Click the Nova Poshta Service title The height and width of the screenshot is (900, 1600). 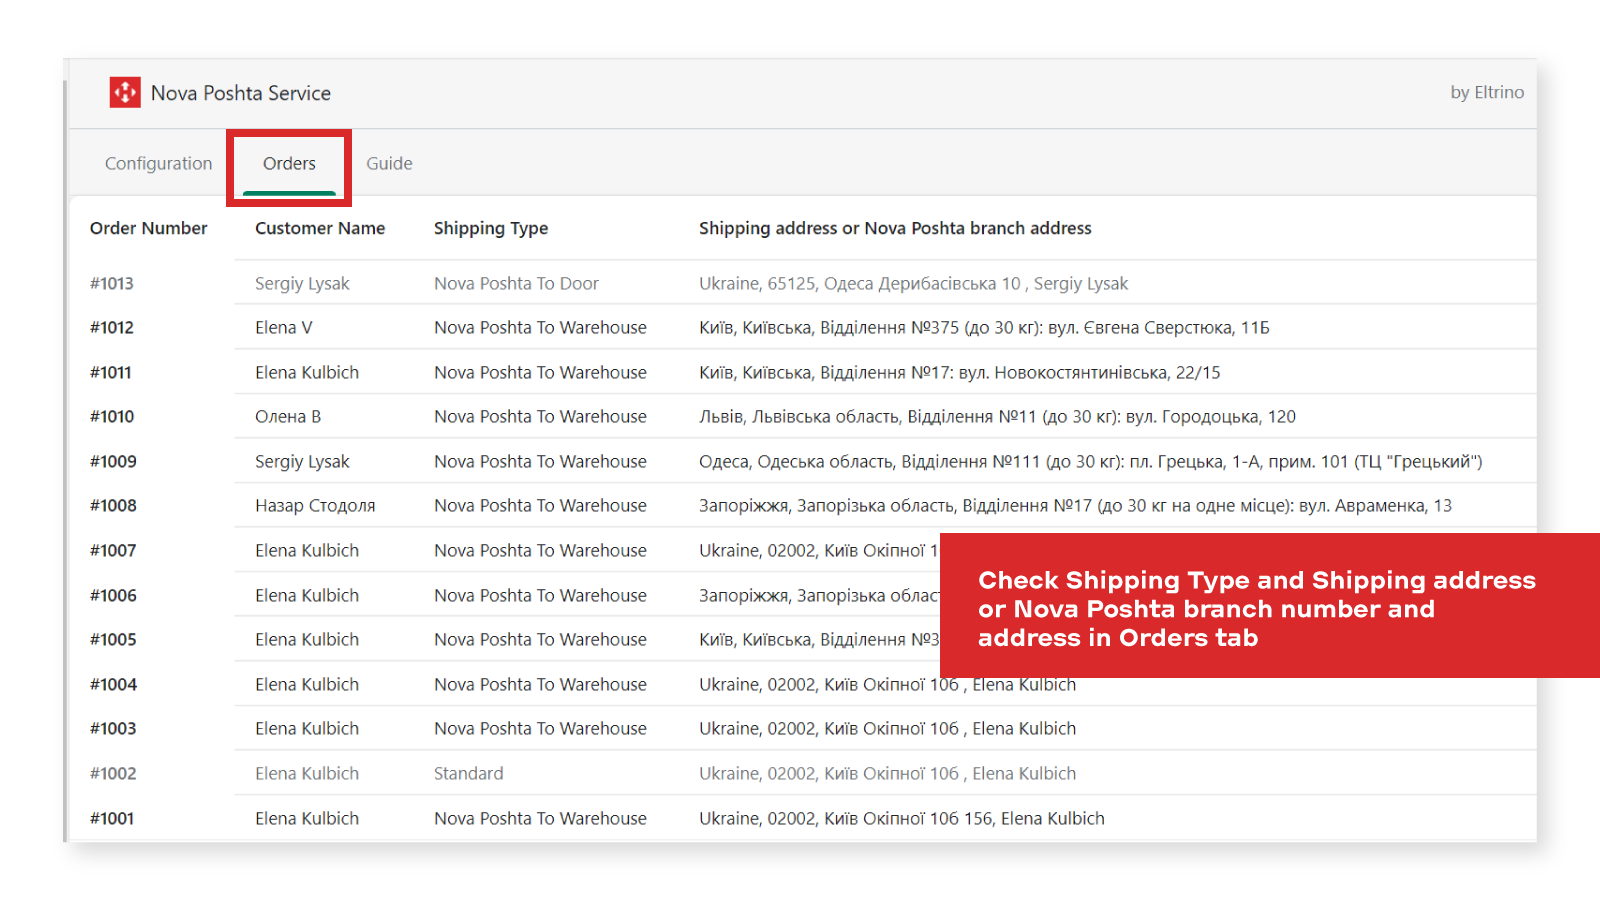[x=241, y=93]
